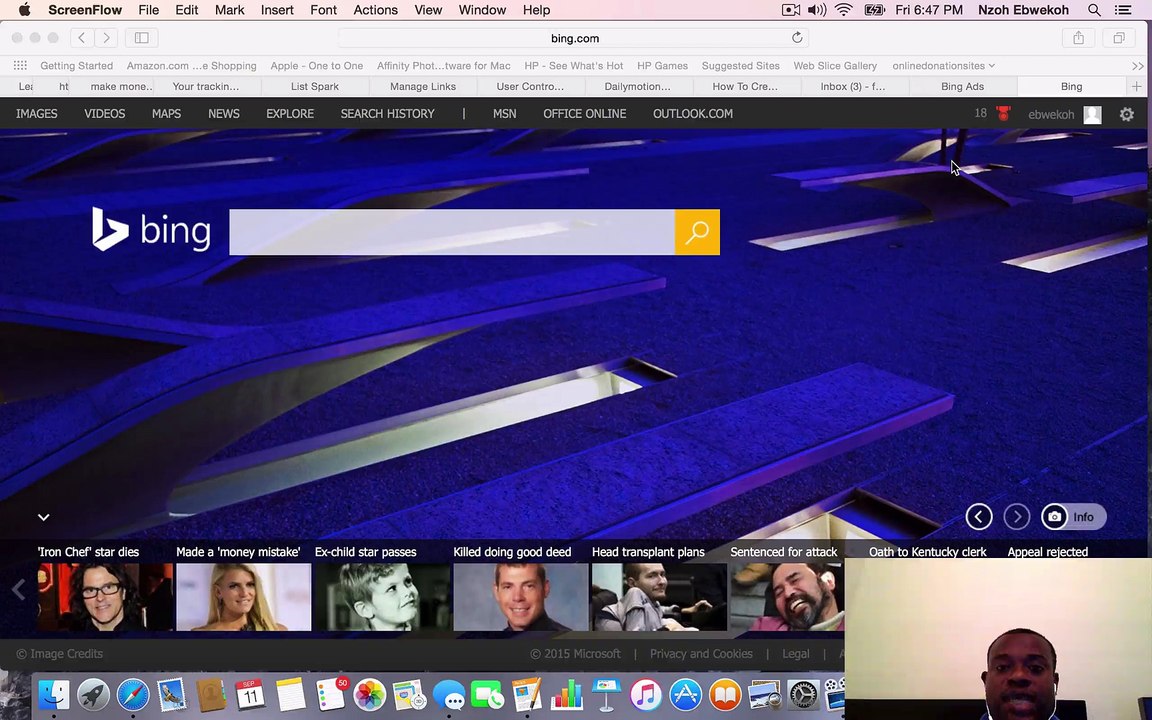This screenshot has height=720, width=1152.
Task: Open Privacy and Cookies footer link
Action: coord(701,654)
